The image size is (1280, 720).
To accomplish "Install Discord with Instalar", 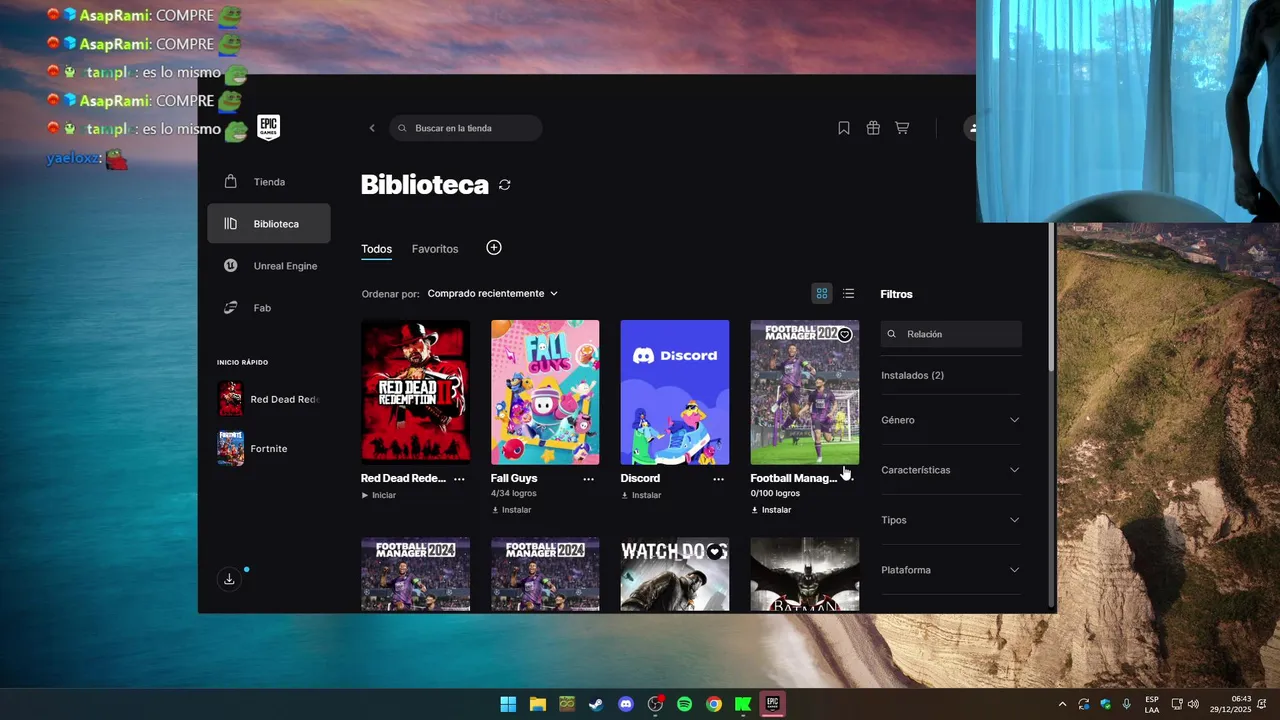I will pos(641,495).
